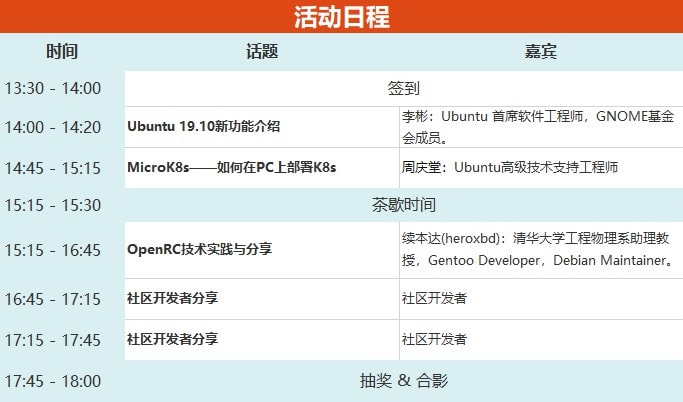Screen dimensions: 683x402
Task: Click 社区开发者 guest in 16:45 row
Action: tap(434, 298)
